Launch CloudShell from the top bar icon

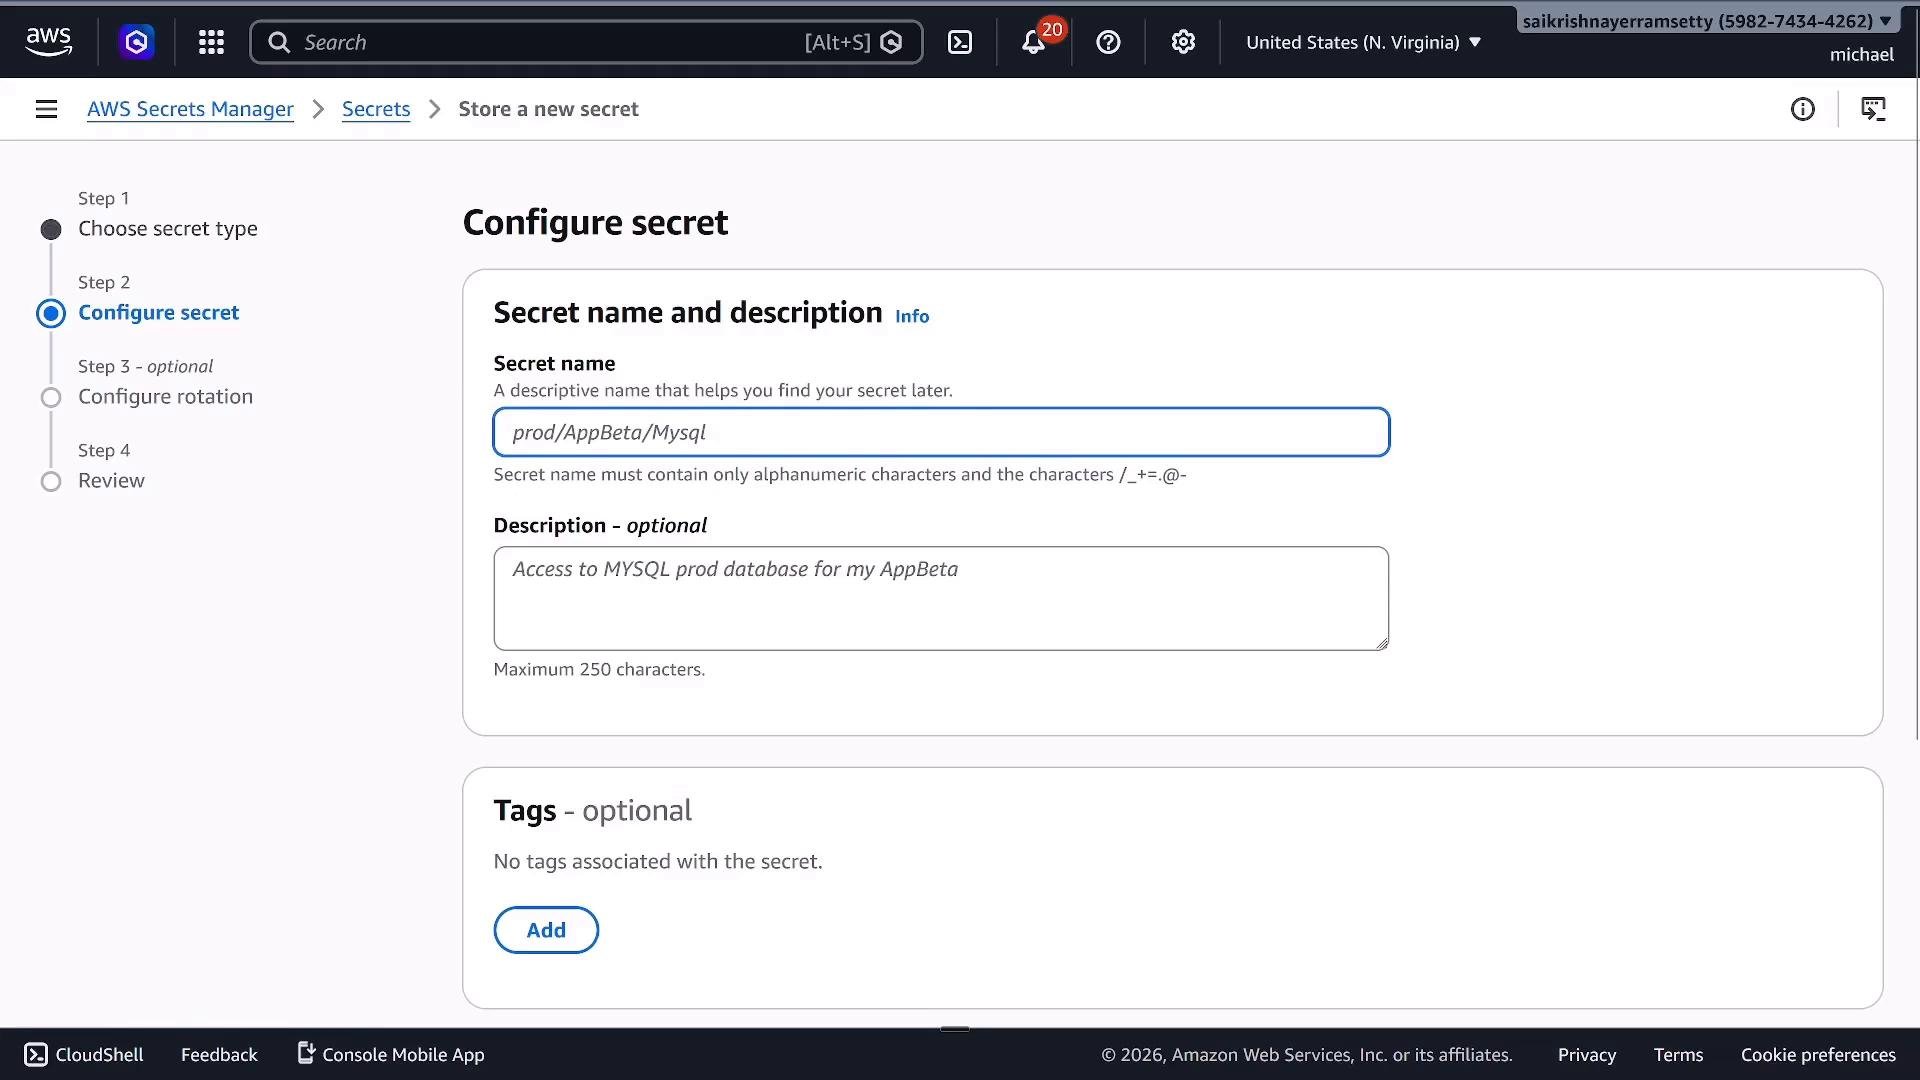960,42
